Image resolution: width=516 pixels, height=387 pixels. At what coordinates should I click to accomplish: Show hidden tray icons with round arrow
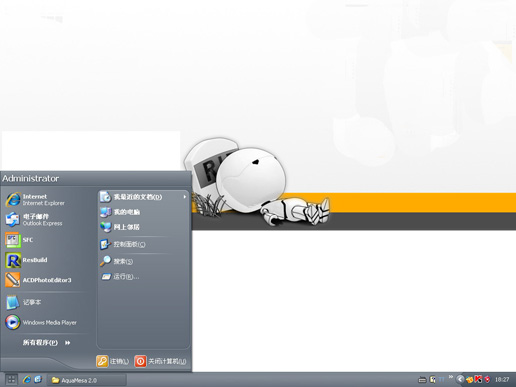click(460, 379)
